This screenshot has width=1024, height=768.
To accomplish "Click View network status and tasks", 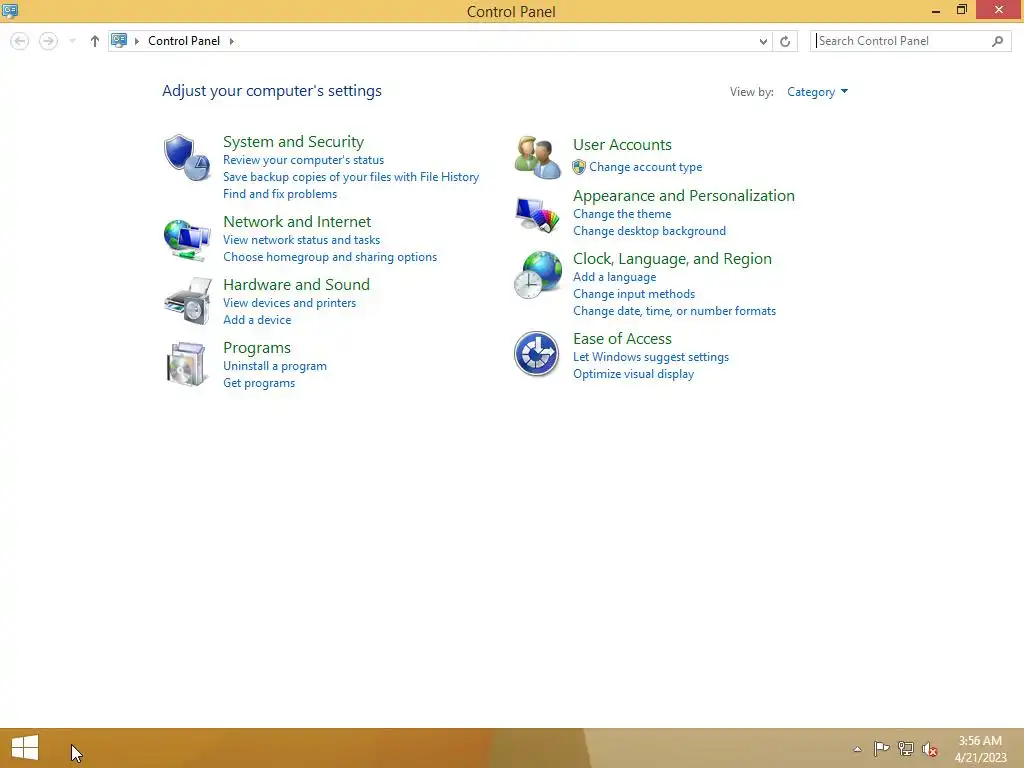I will click(302, 240).
